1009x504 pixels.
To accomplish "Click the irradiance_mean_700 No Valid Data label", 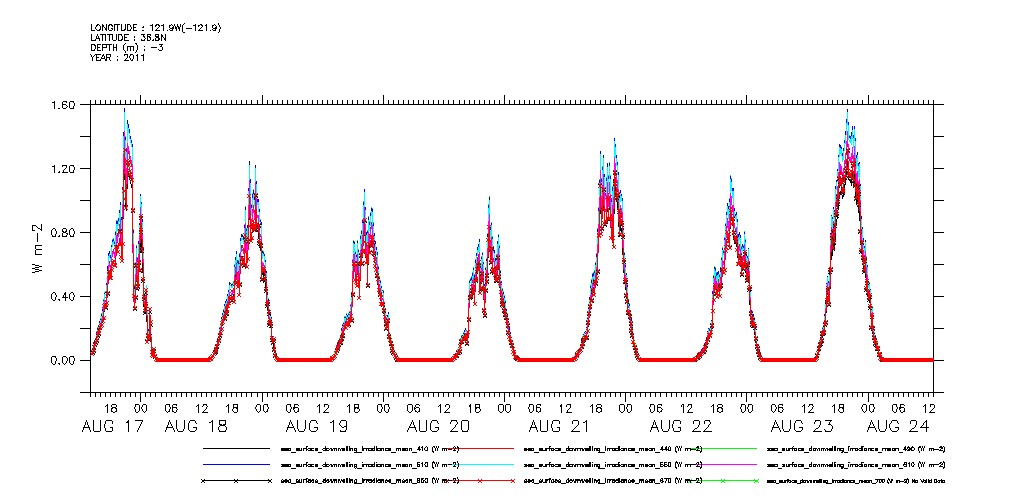I will tap(856, 481).
